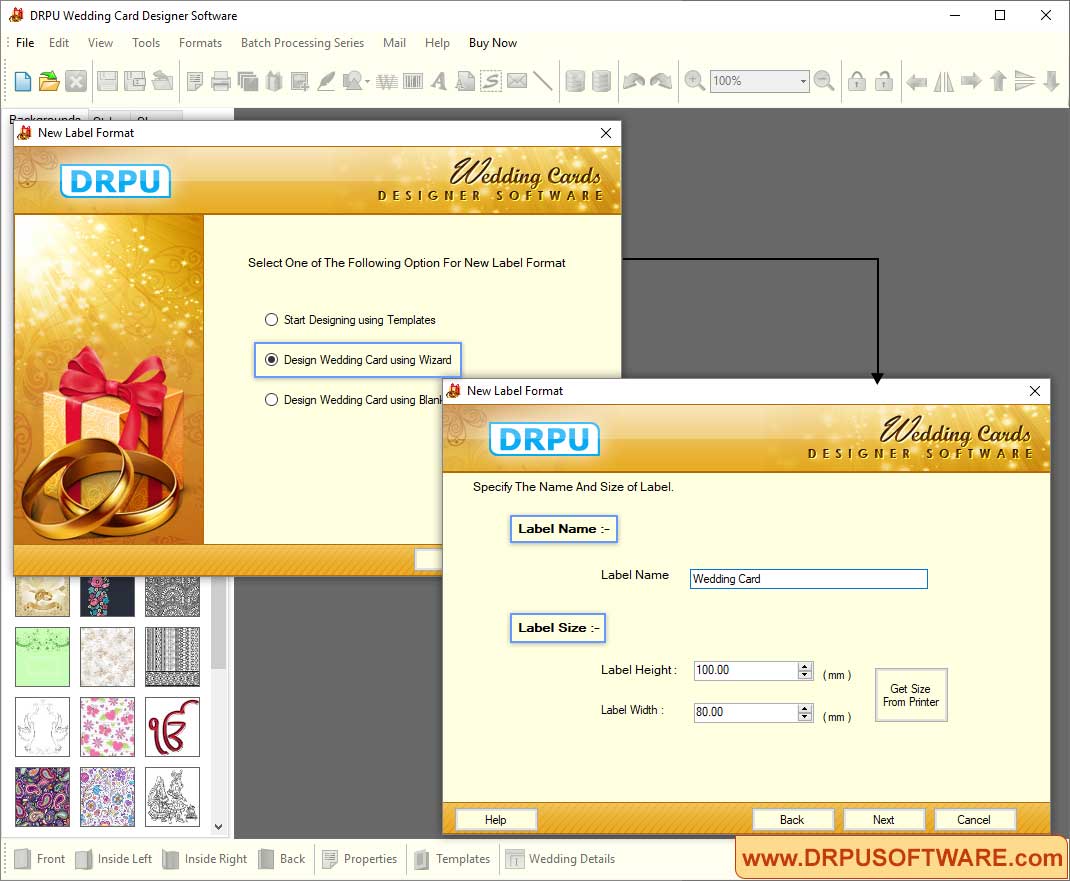The width and height of the screenshot is (1070, 881).
Task: Select the Ik Onkar symbol background thumbnail
Action: click(173, 727)
